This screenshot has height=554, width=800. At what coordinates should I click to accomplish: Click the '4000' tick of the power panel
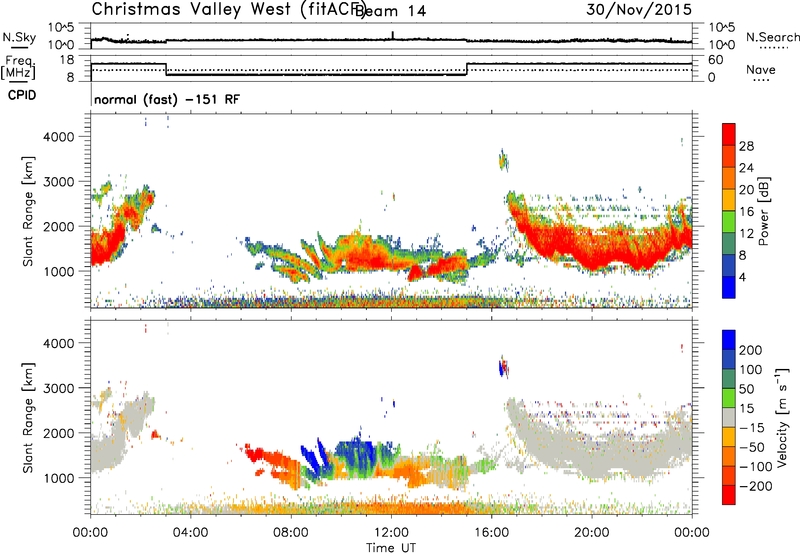[x=58, y=137]
